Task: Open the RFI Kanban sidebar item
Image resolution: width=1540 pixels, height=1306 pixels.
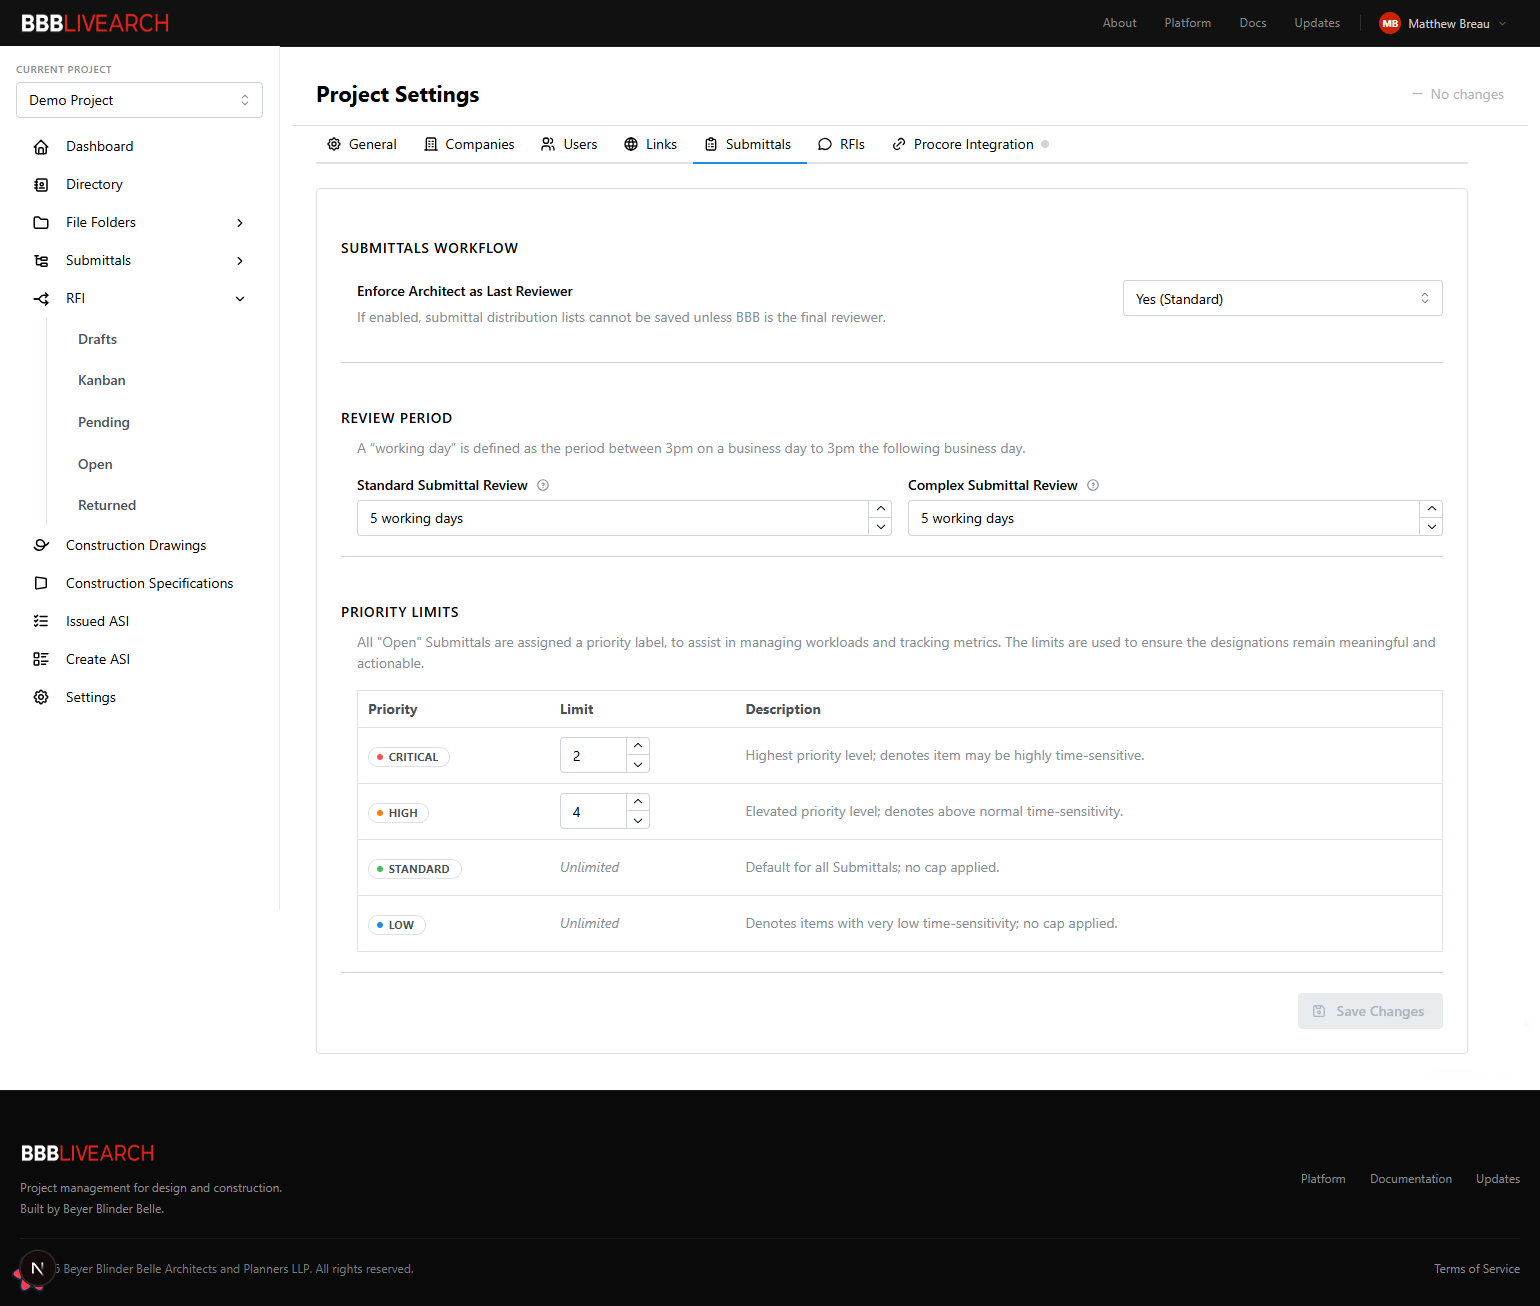Action: click(102, 380)
